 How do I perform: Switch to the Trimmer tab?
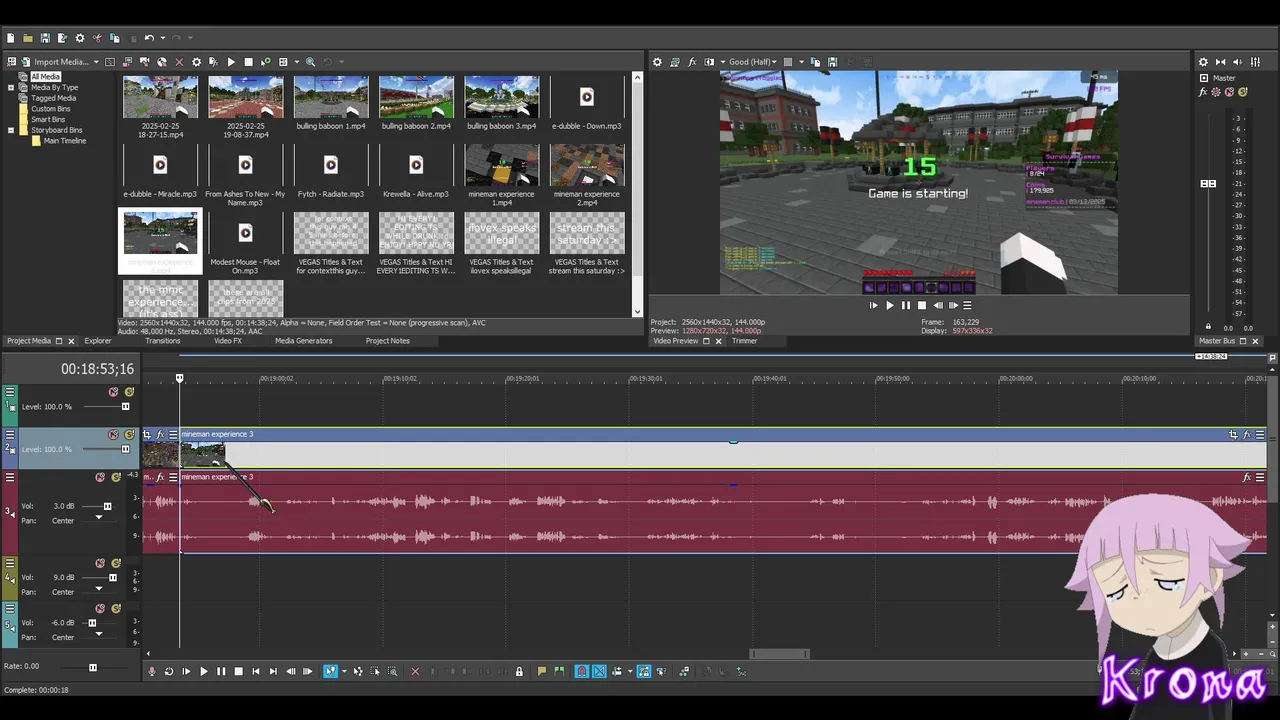point(744,341)
